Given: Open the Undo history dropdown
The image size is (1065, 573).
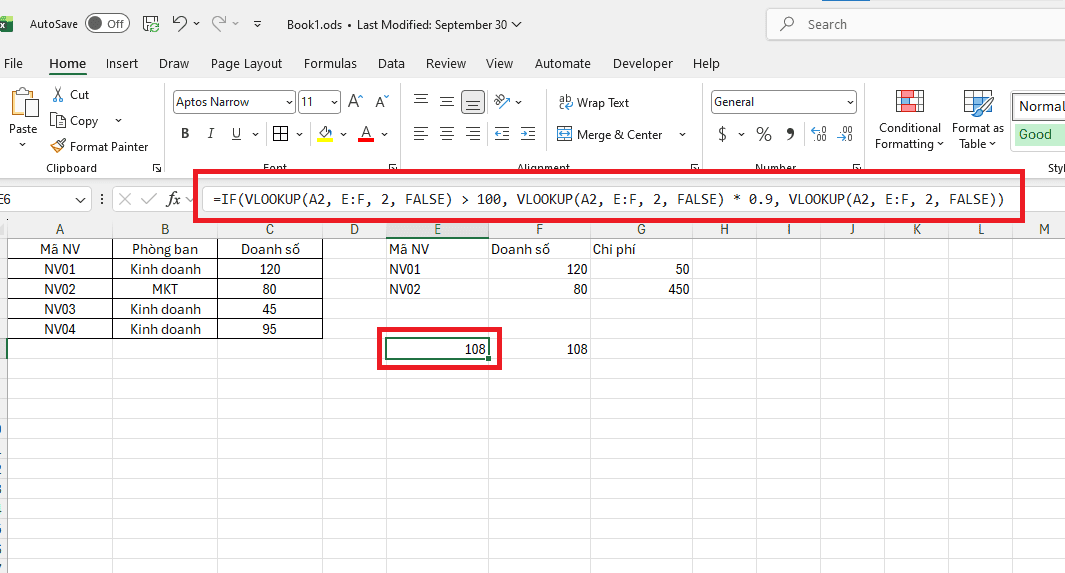Looking at the screenshot, I should click(x=197, y=24).
